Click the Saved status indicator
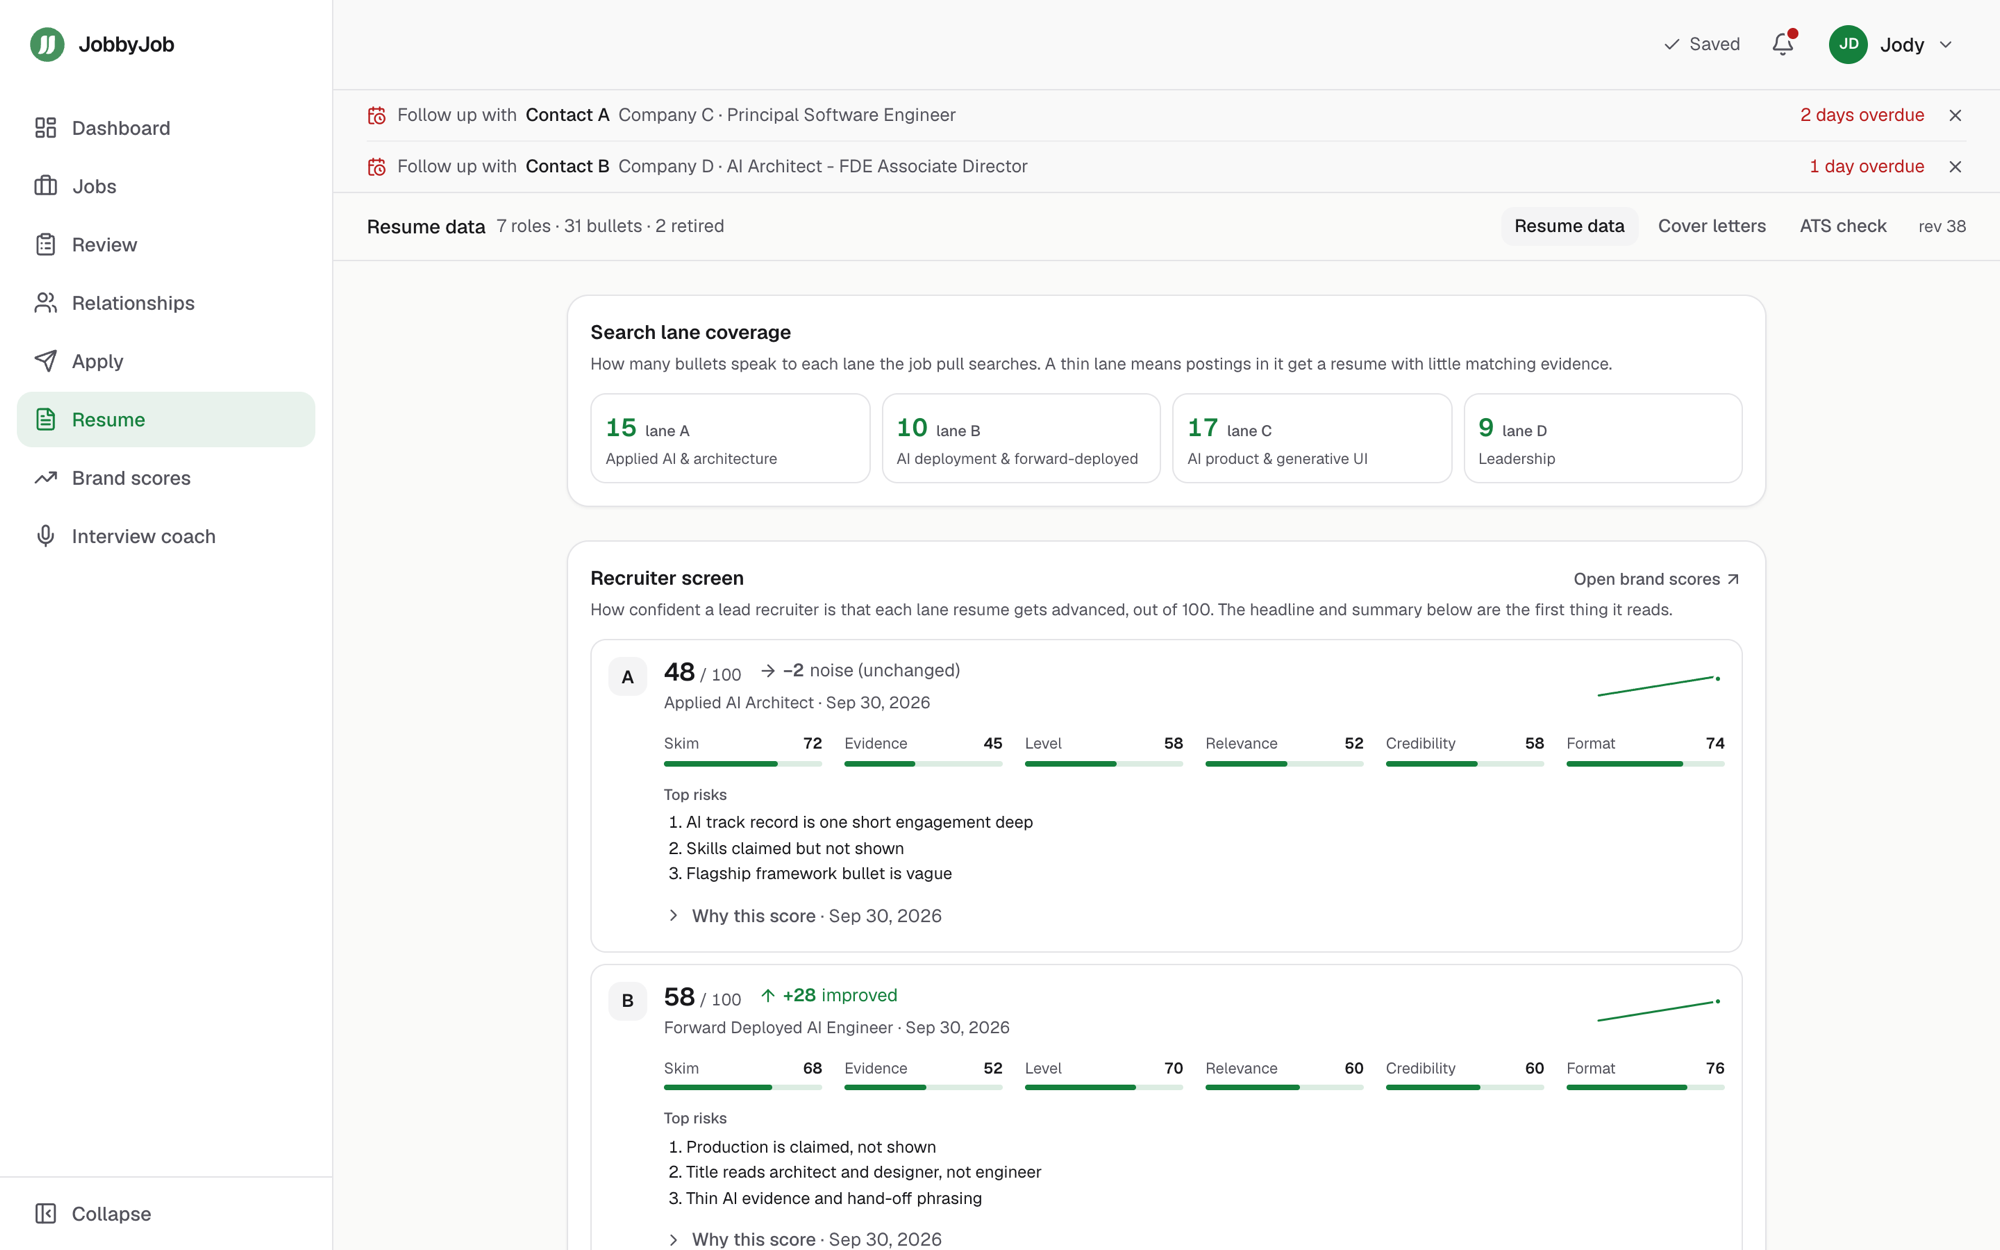 [x=1701, y=44]
